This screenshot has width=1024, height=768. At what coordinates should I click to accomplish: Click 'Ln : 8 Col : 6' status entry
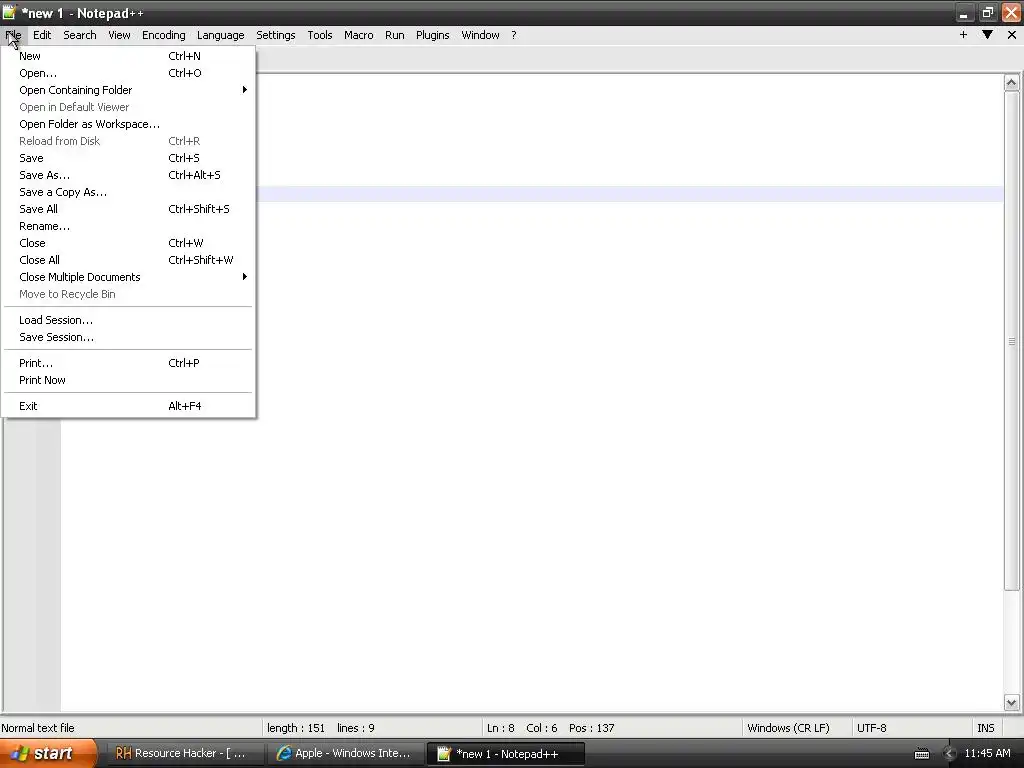(522, 728)
